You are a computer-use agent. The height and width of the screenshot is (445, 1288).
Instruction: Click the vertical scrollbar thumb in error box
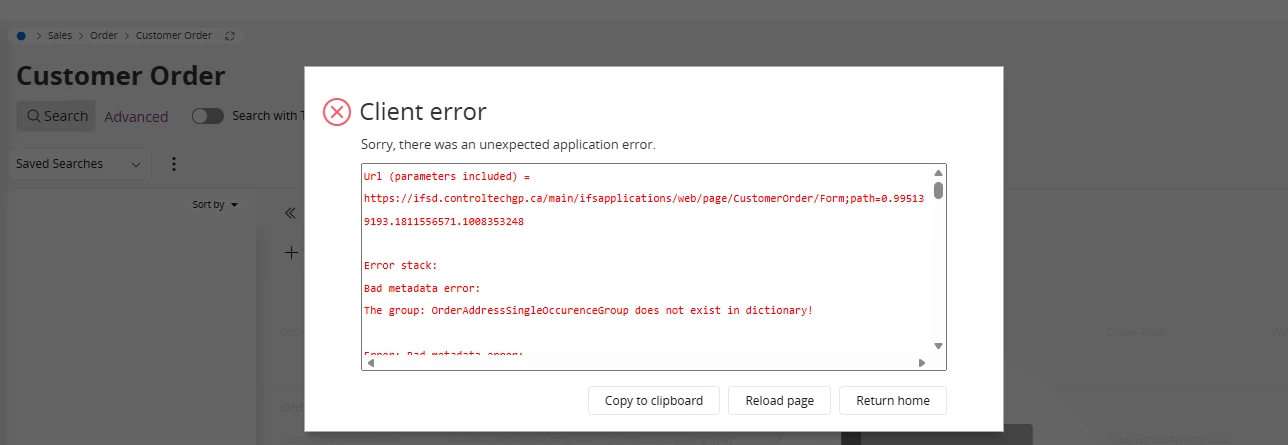coord(938,190)
